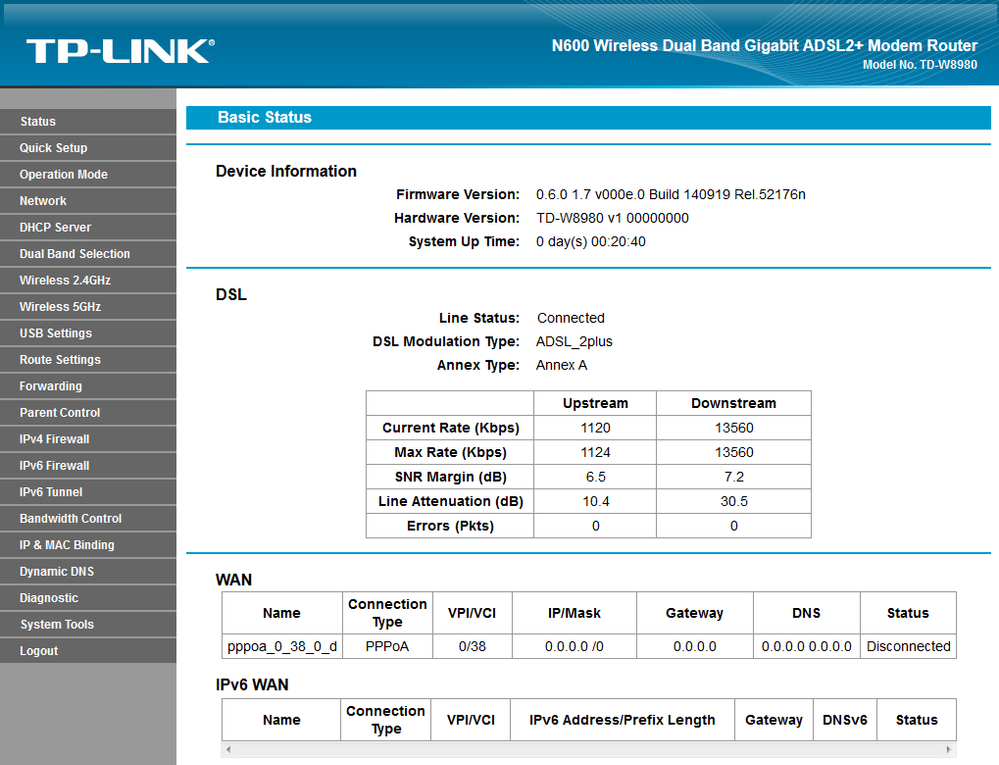Click upstream current rate 1120
This screenshot has width=999, height=765.
click(595, 428)
